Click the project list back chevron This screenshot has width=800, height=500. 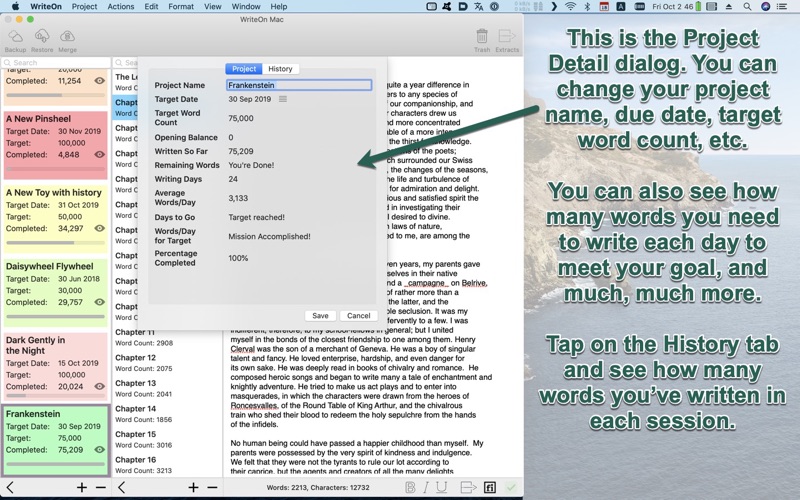pos(10,487)
